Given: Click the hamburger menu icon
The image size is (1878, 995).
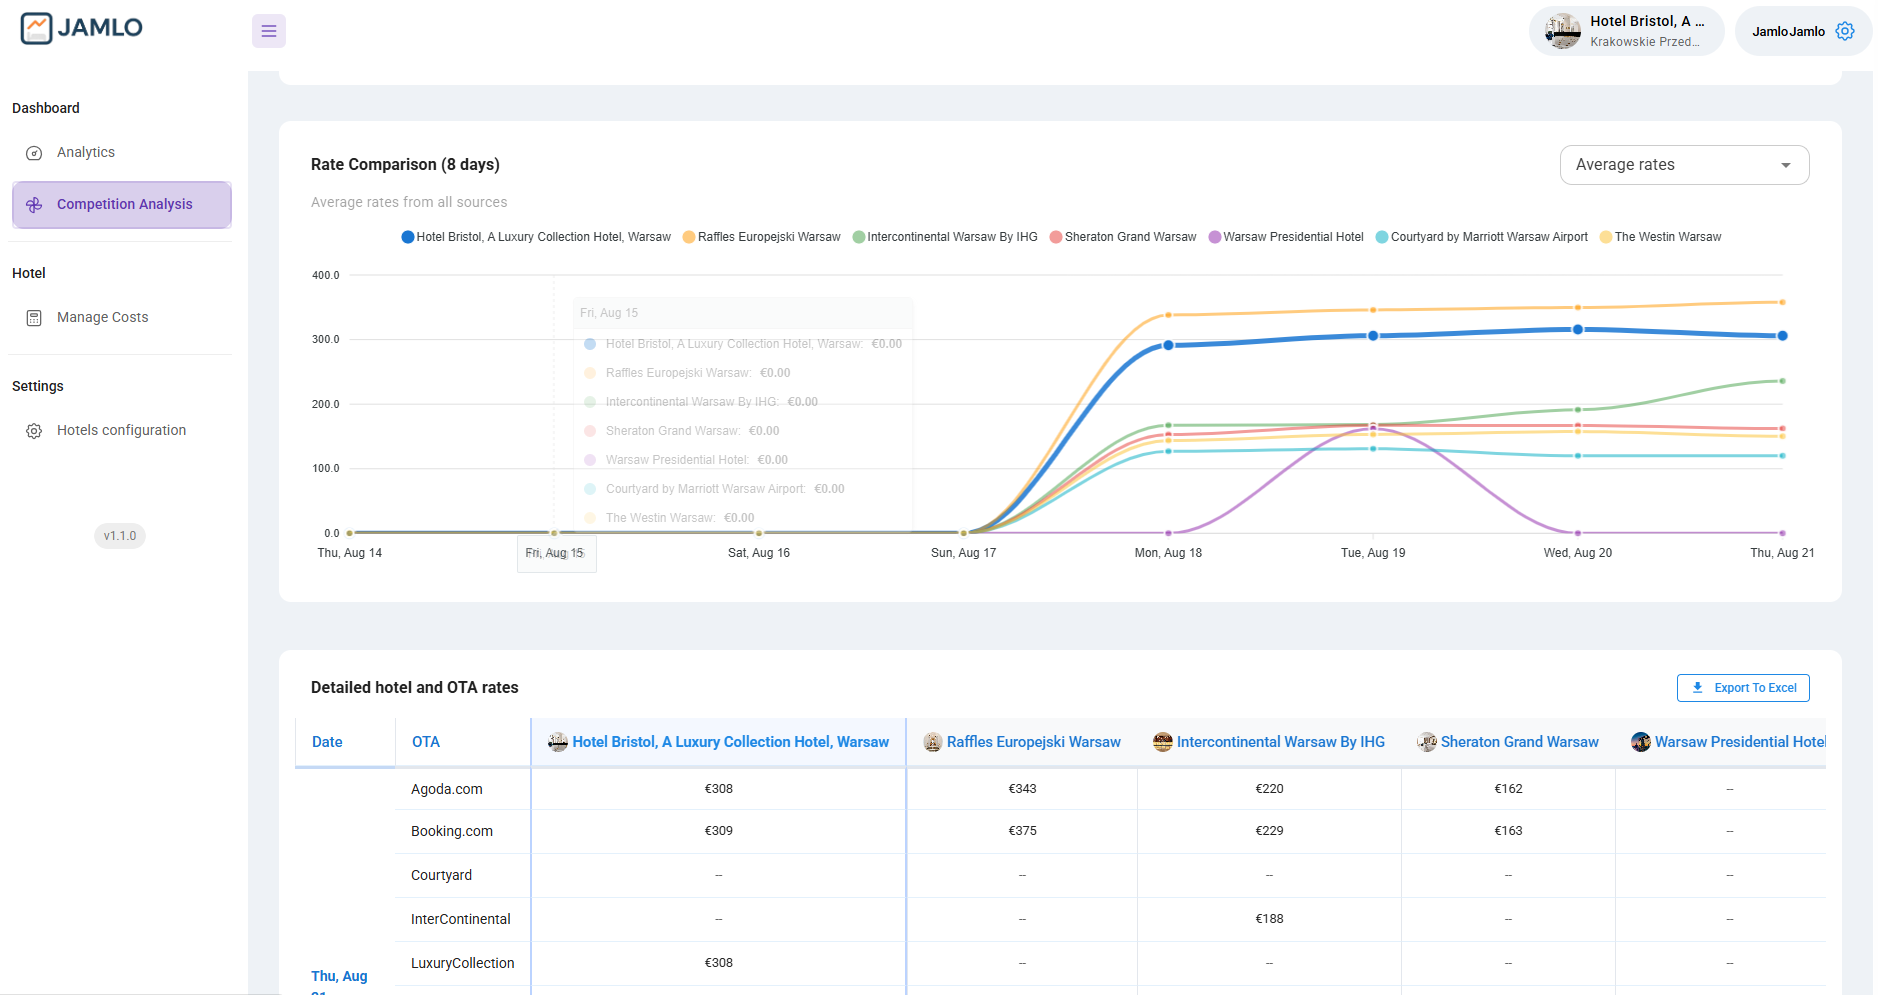Looking at the screenshot, I should point(268,31).
